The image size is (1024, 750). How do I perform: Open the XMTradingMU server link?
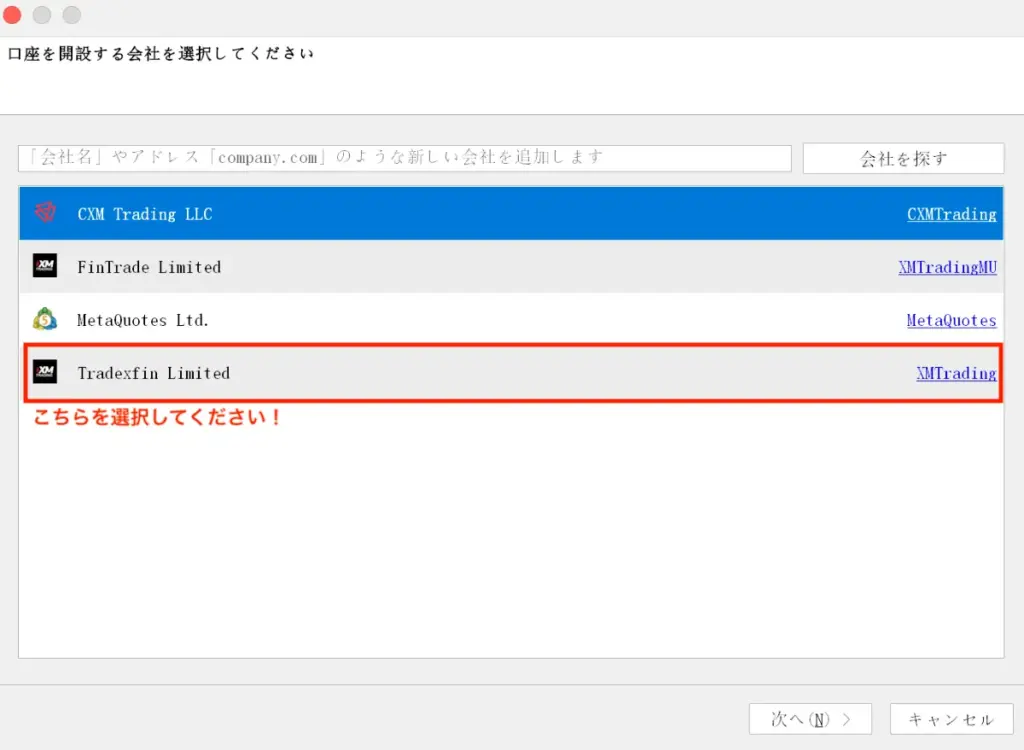947,267
